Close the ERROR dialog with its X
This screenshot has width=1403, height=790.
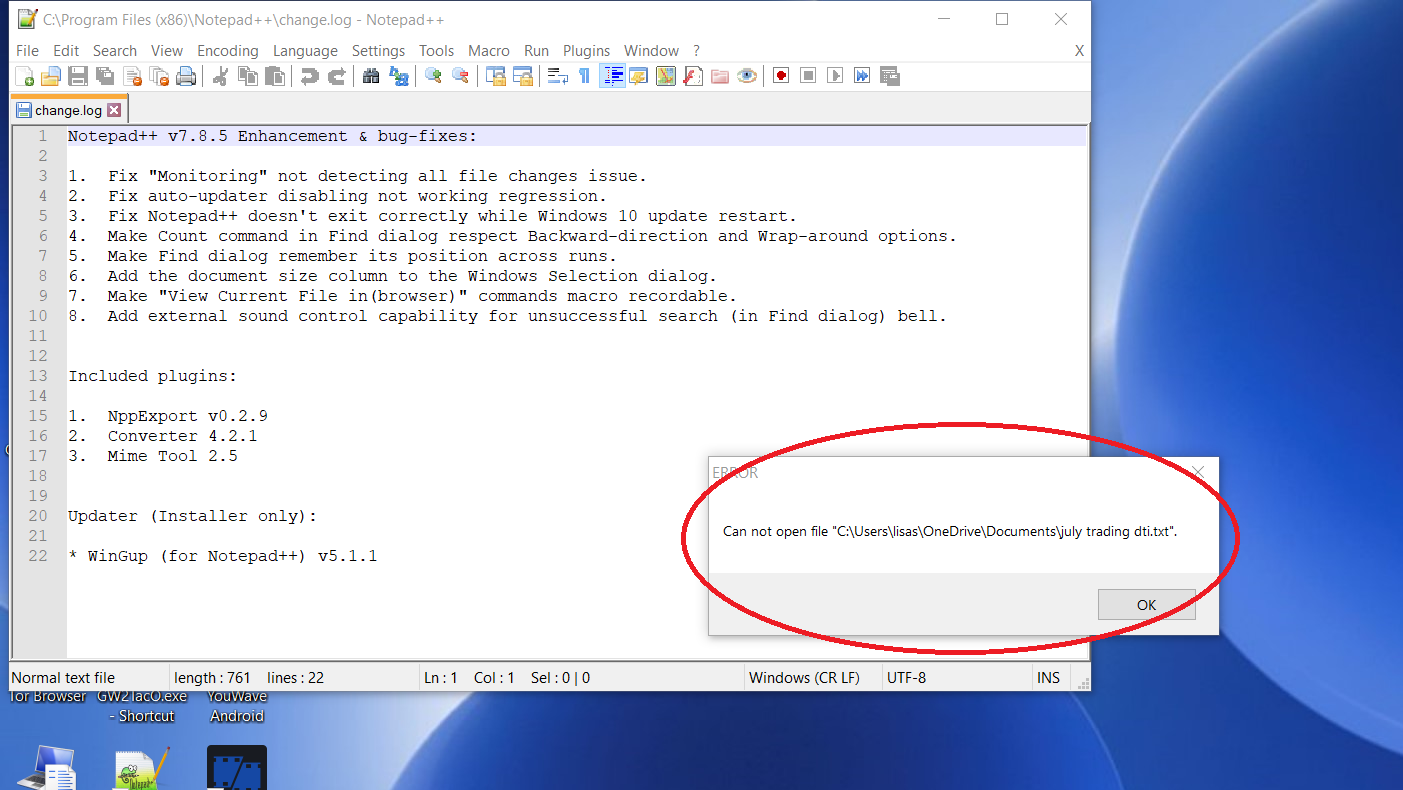click(x=1198, y=472)
